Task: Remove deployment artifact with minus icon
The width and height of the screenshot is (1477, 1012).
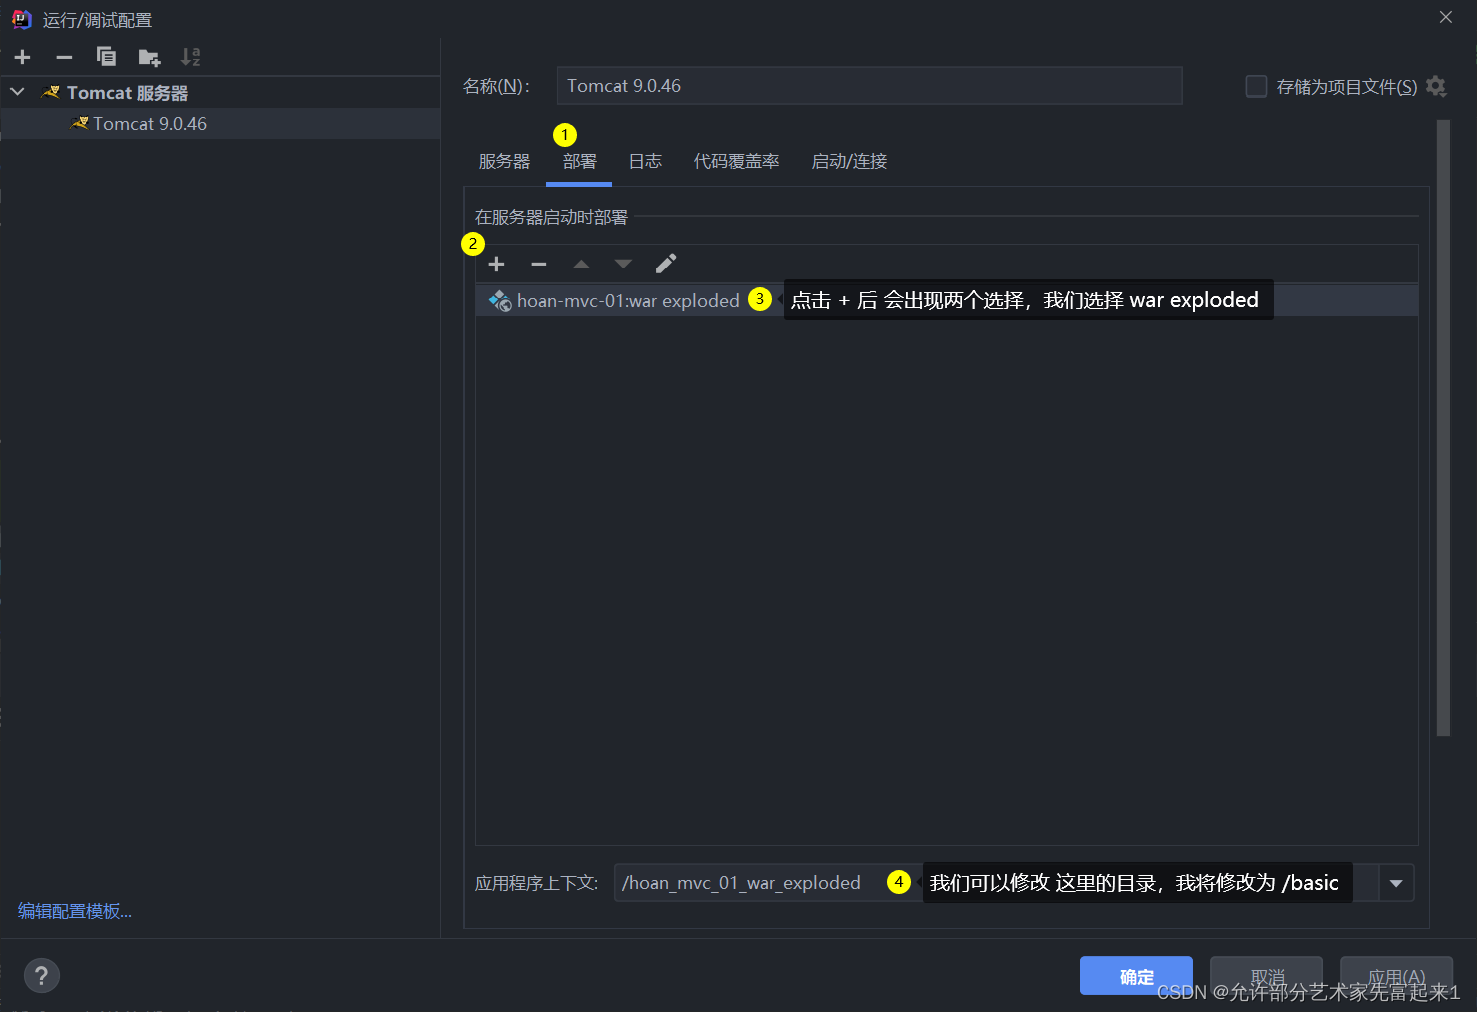Action: click(x=539, y=264)
